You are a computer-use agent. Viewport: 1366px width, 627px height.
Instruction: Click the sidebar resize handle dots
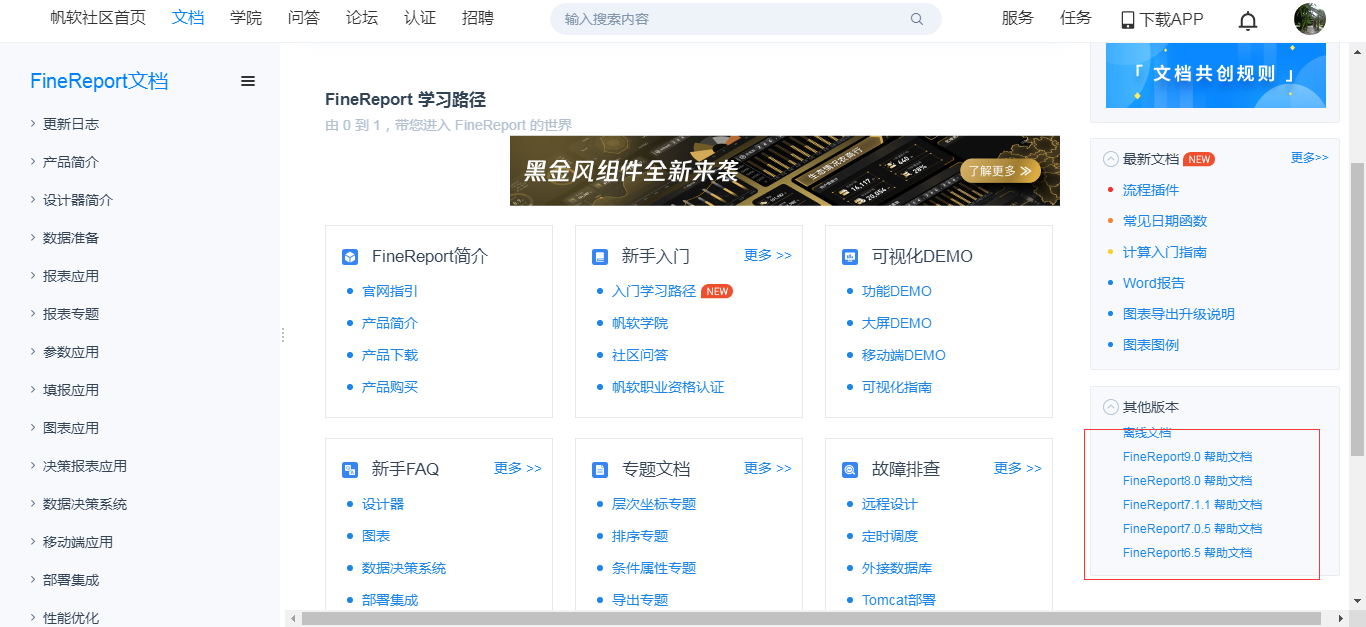283,335
